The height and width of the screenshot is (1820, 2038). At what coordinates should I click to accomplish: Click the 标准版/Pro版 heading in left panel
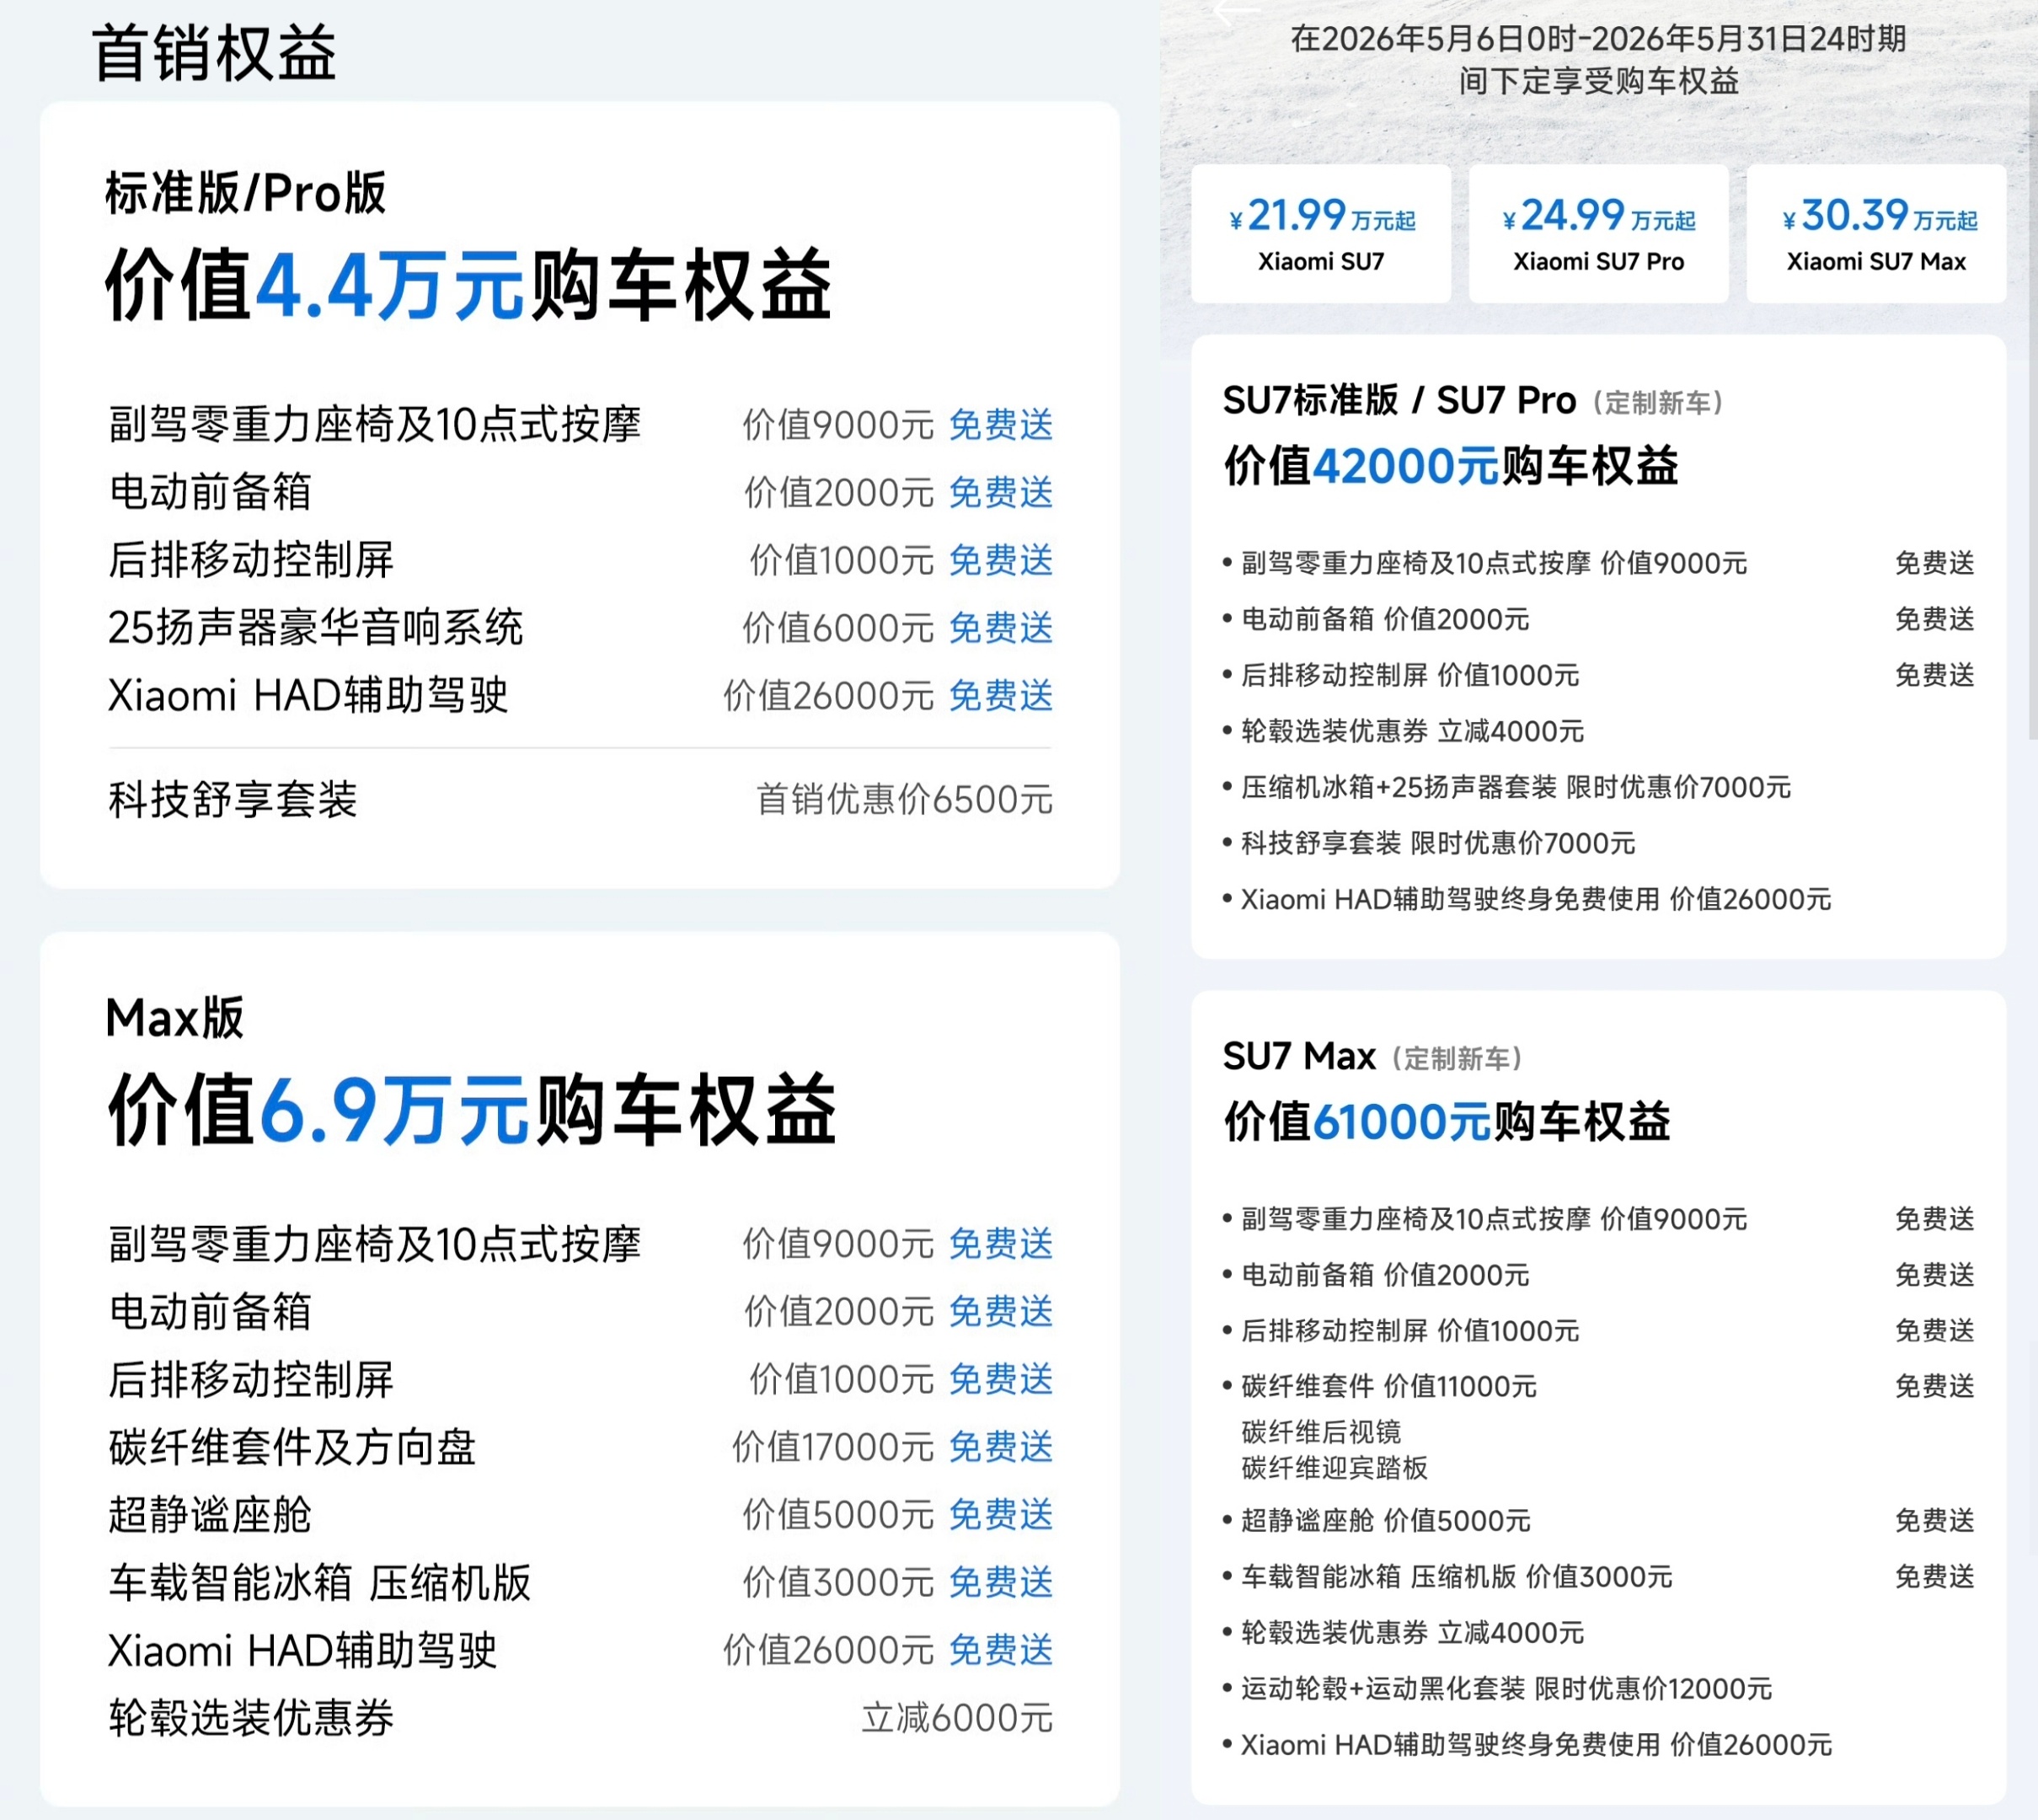(246, 193)
